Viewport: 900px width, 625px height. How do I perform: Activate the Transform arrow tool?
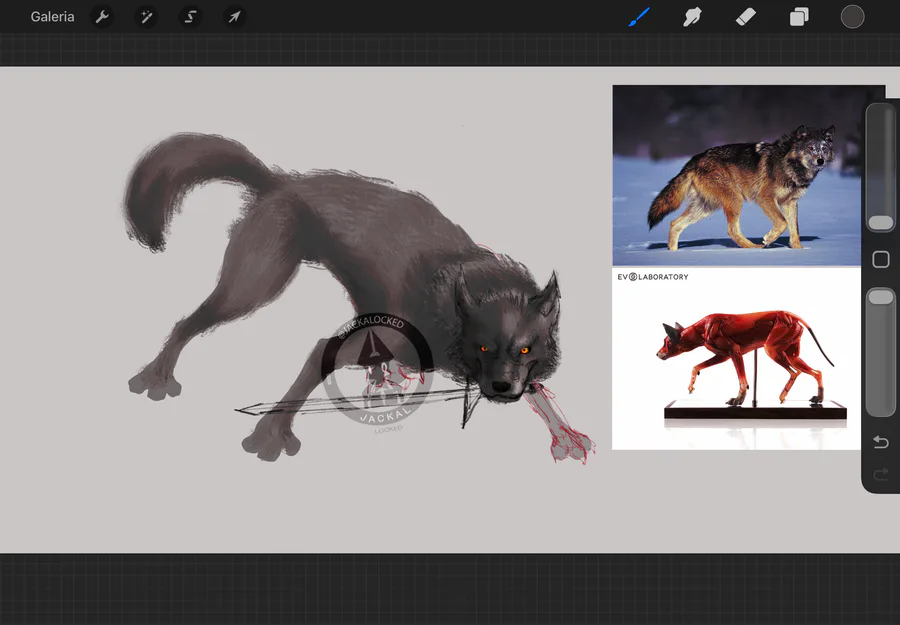(x=233, y=17)
